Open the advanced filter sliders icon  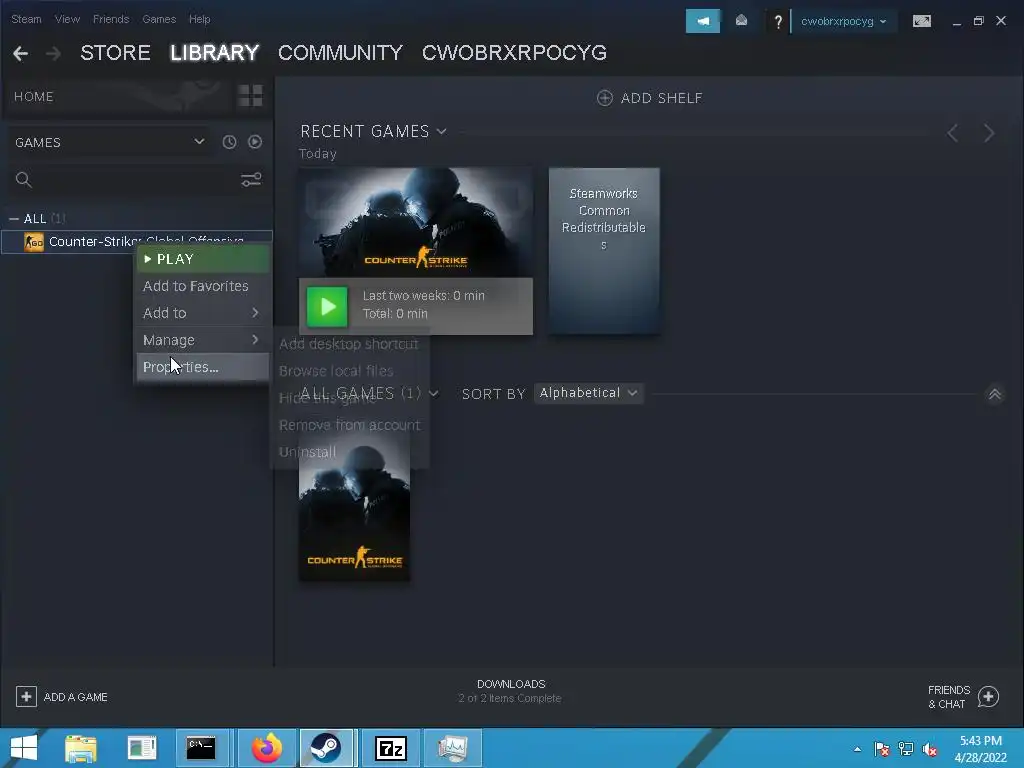coord(251,180)
